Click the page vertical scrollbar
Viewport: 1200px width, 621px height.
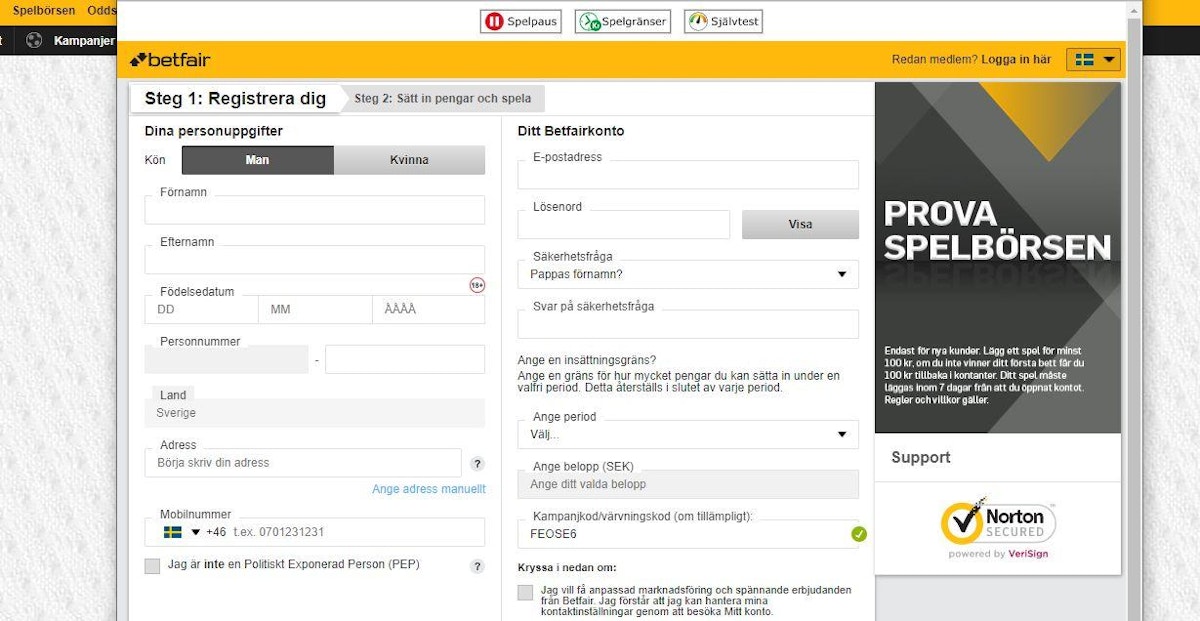[x=1134, y=310]
